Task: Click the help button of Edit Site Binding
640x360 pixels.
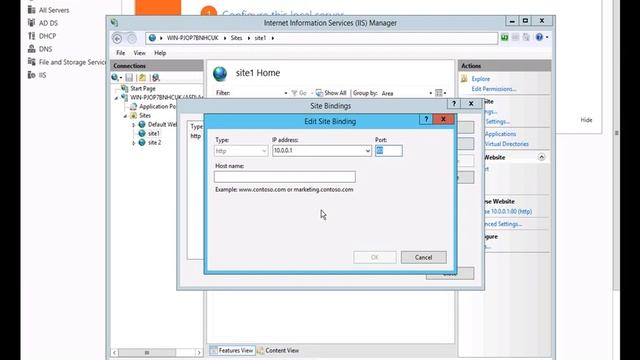Action: [426, 119]
